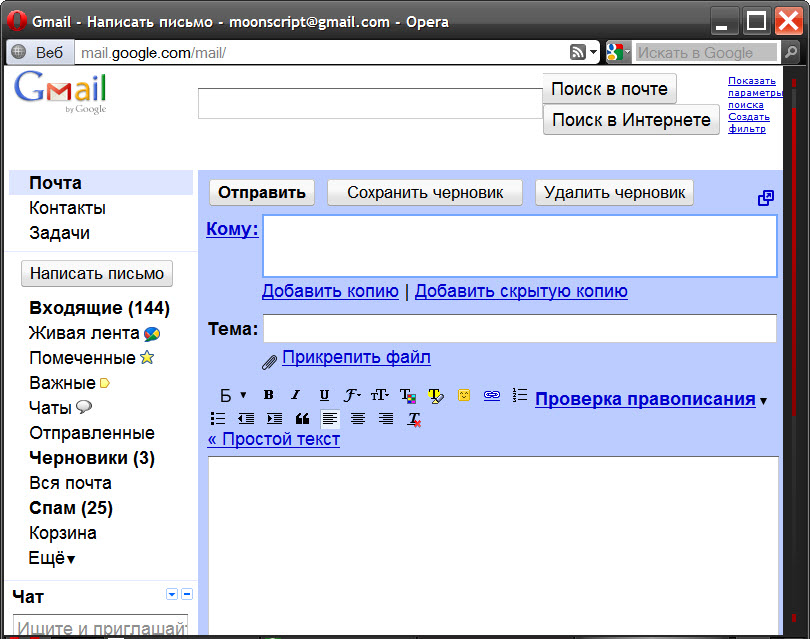Open Отправленные folder
Viewport: 810px width, 639px height.
[92, 433]
